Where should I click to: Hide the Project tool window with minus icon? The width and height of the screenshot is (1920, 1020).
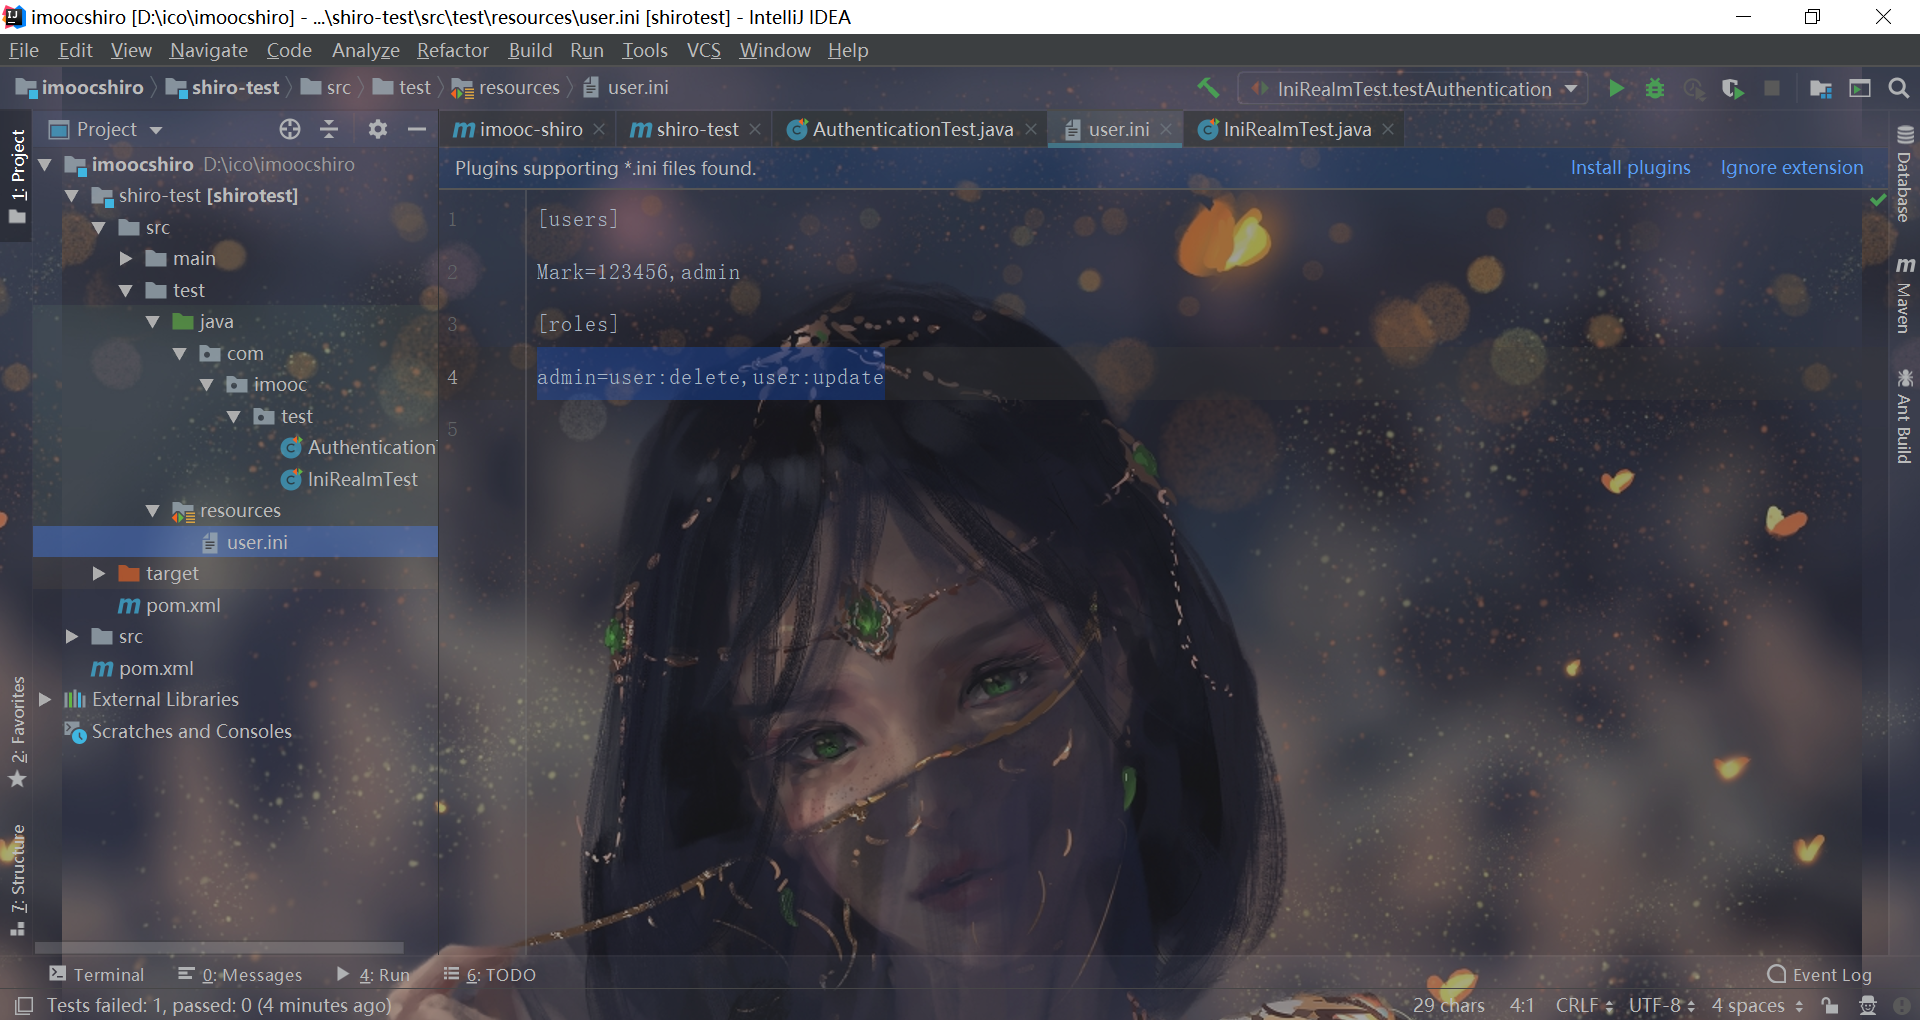tap(417, 129)
